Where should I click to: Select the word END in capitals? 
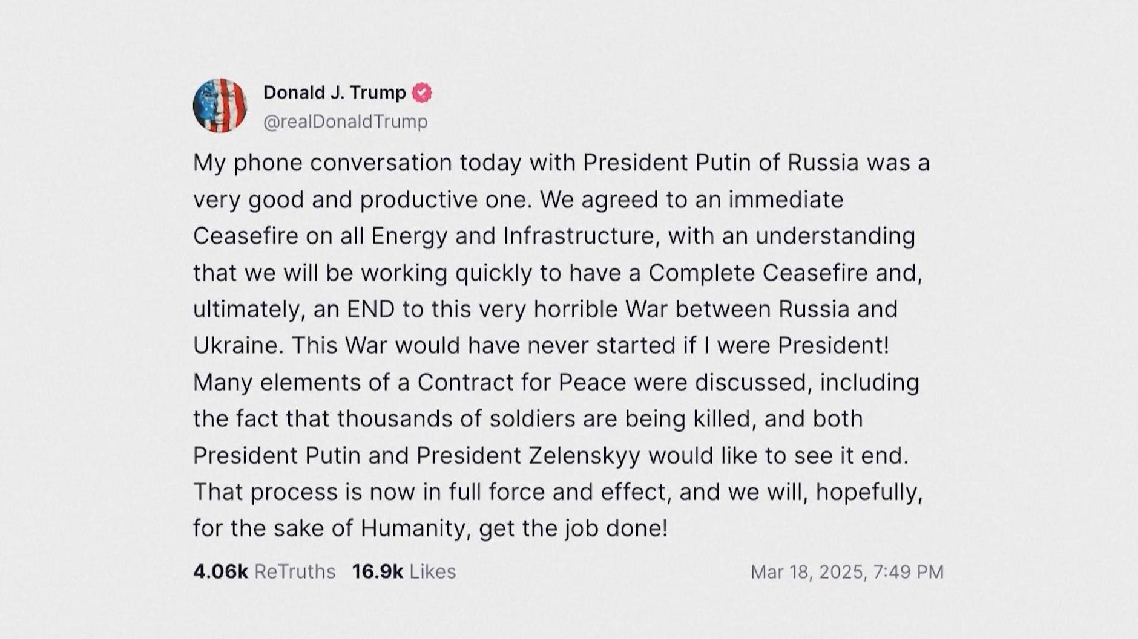371,309
